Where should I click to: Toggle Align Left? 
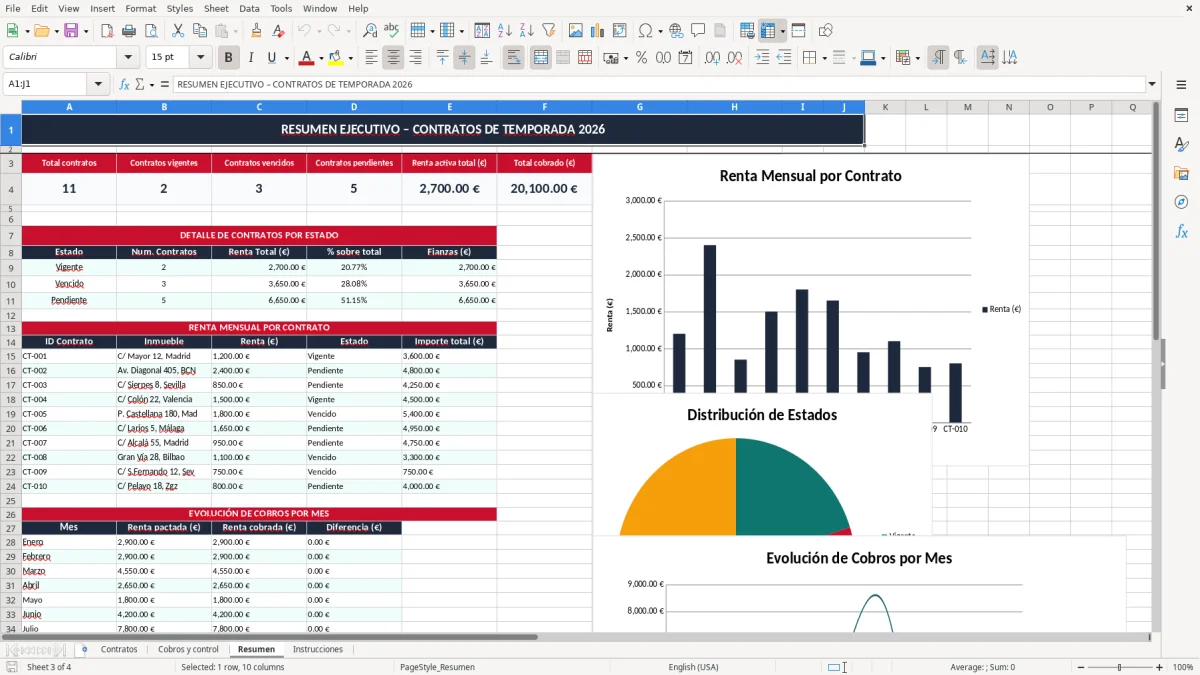point(372,58)
